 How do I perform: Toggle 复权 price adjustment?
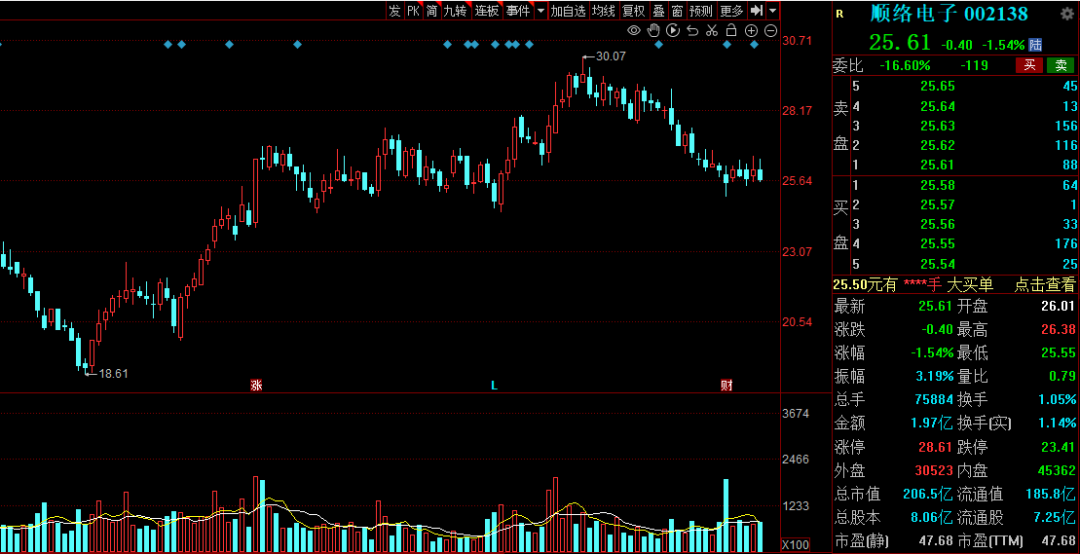(x=633, y=10)
